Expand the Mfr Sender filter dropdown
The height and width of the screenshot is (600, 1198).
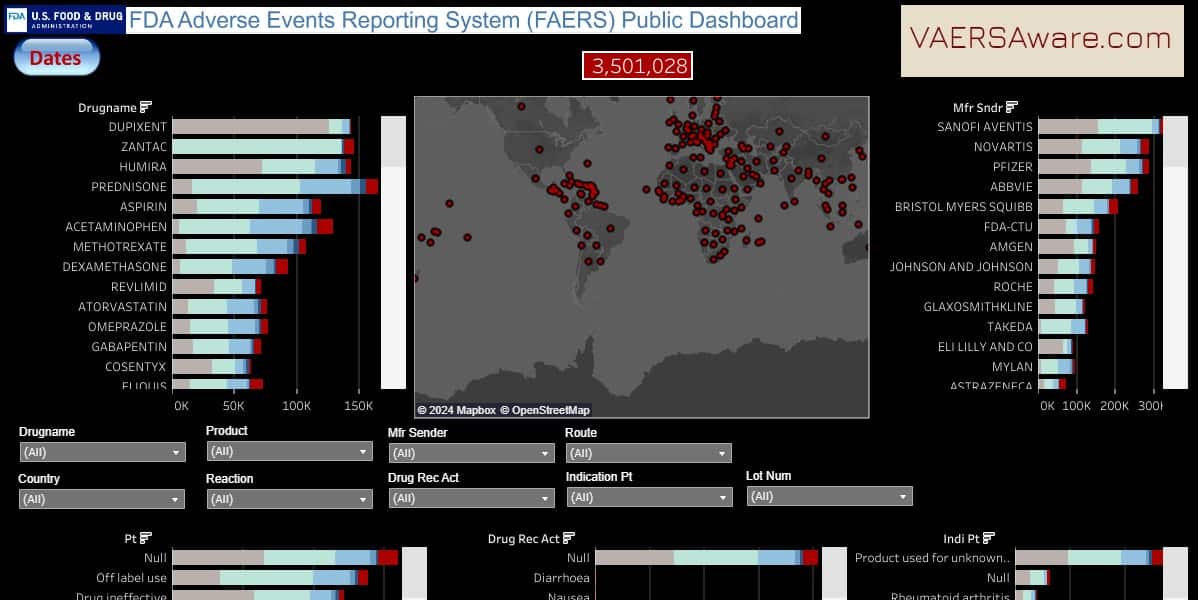point(471,453)
